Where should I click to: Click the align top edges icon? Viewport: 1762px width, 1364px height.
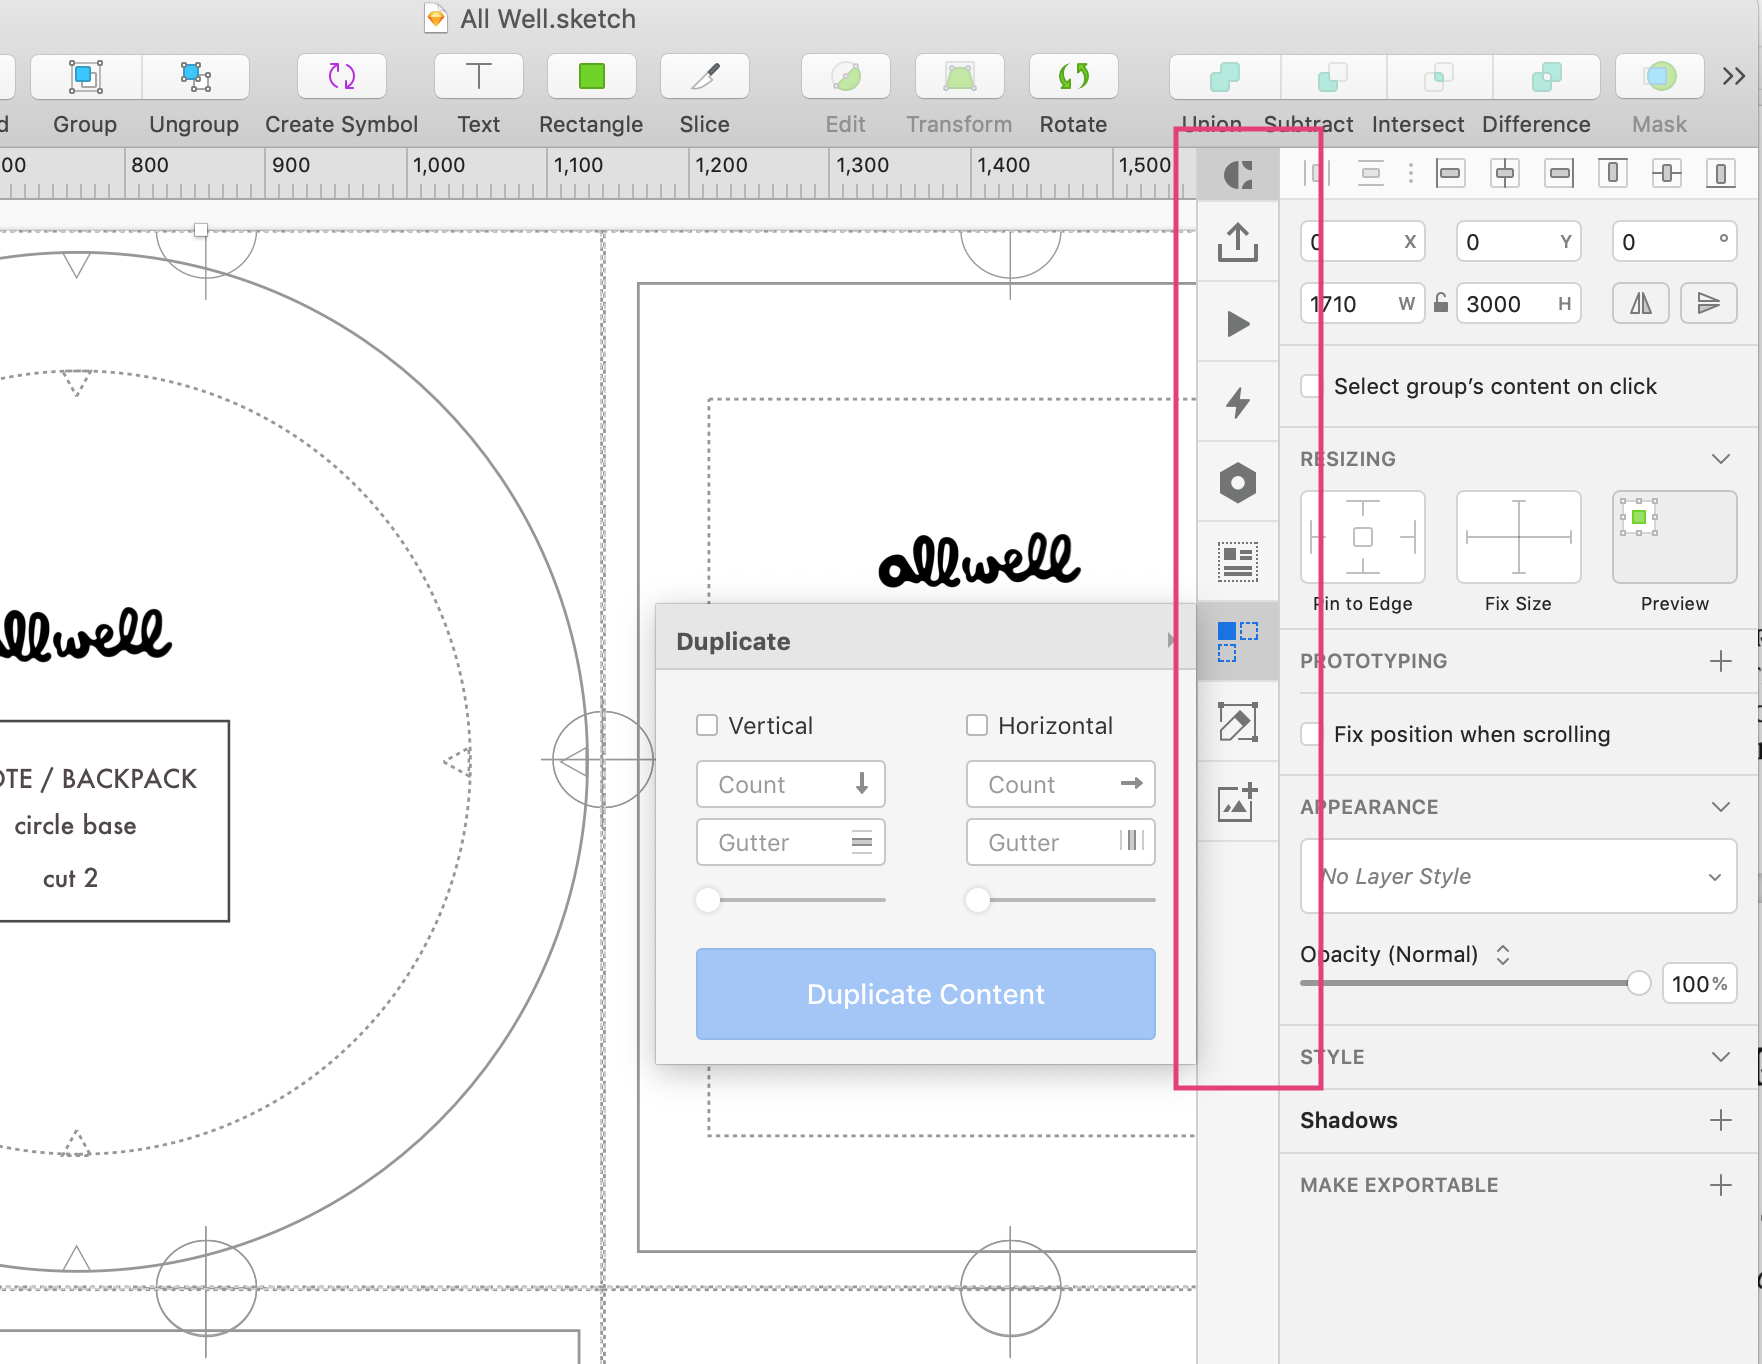1613,174
